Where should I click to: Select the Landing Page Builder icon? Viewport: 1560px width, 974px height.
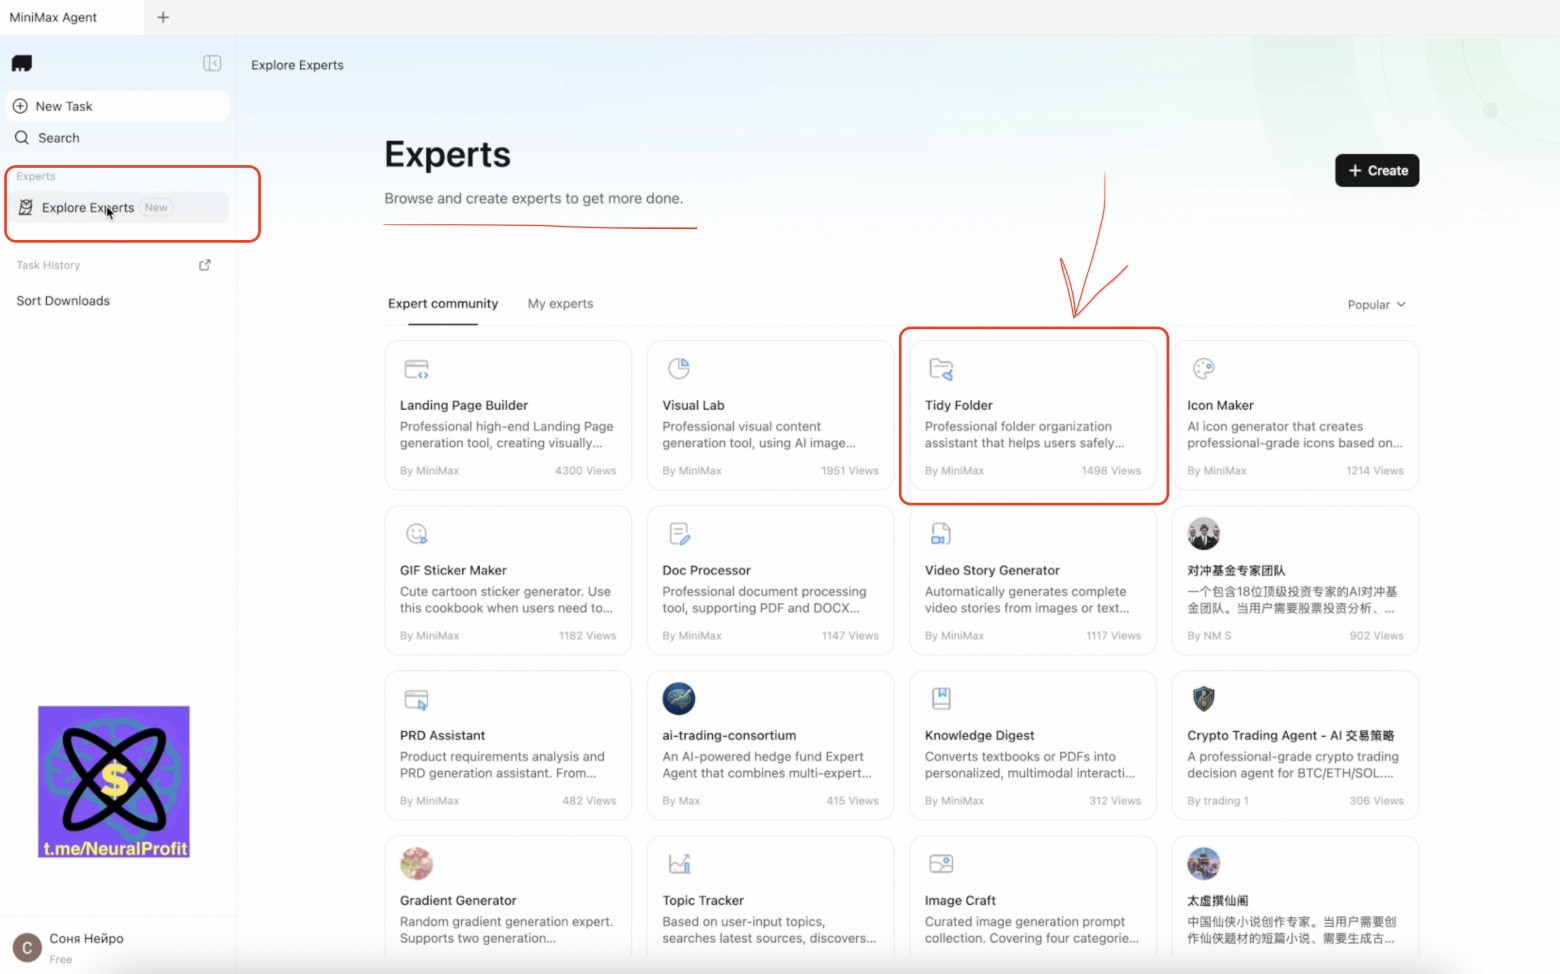click(416, 368)
